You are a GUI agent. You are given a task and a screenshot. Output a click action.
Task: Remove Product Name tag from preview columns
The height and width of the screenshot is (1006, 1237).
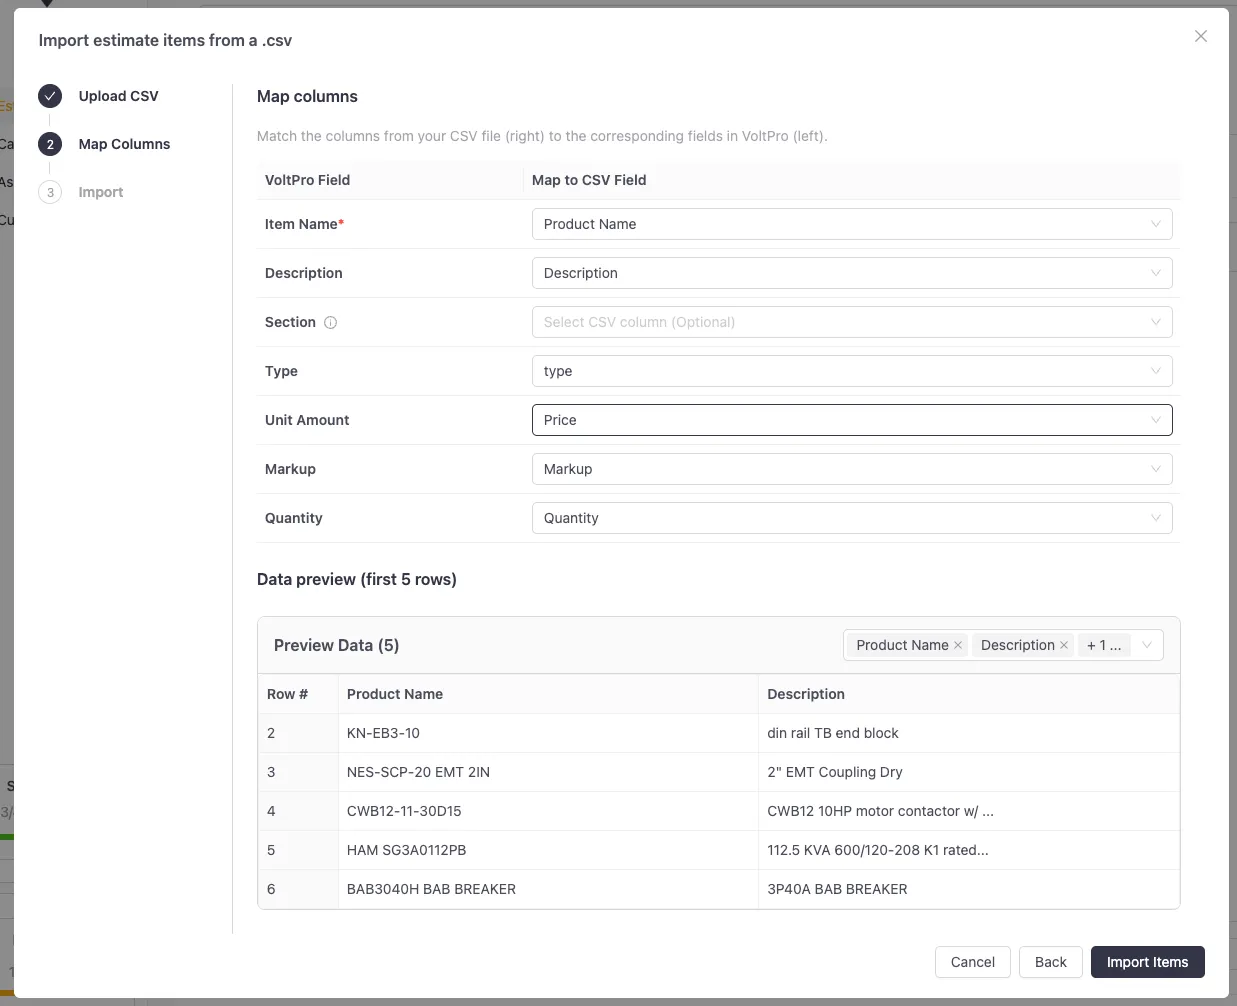958,645
